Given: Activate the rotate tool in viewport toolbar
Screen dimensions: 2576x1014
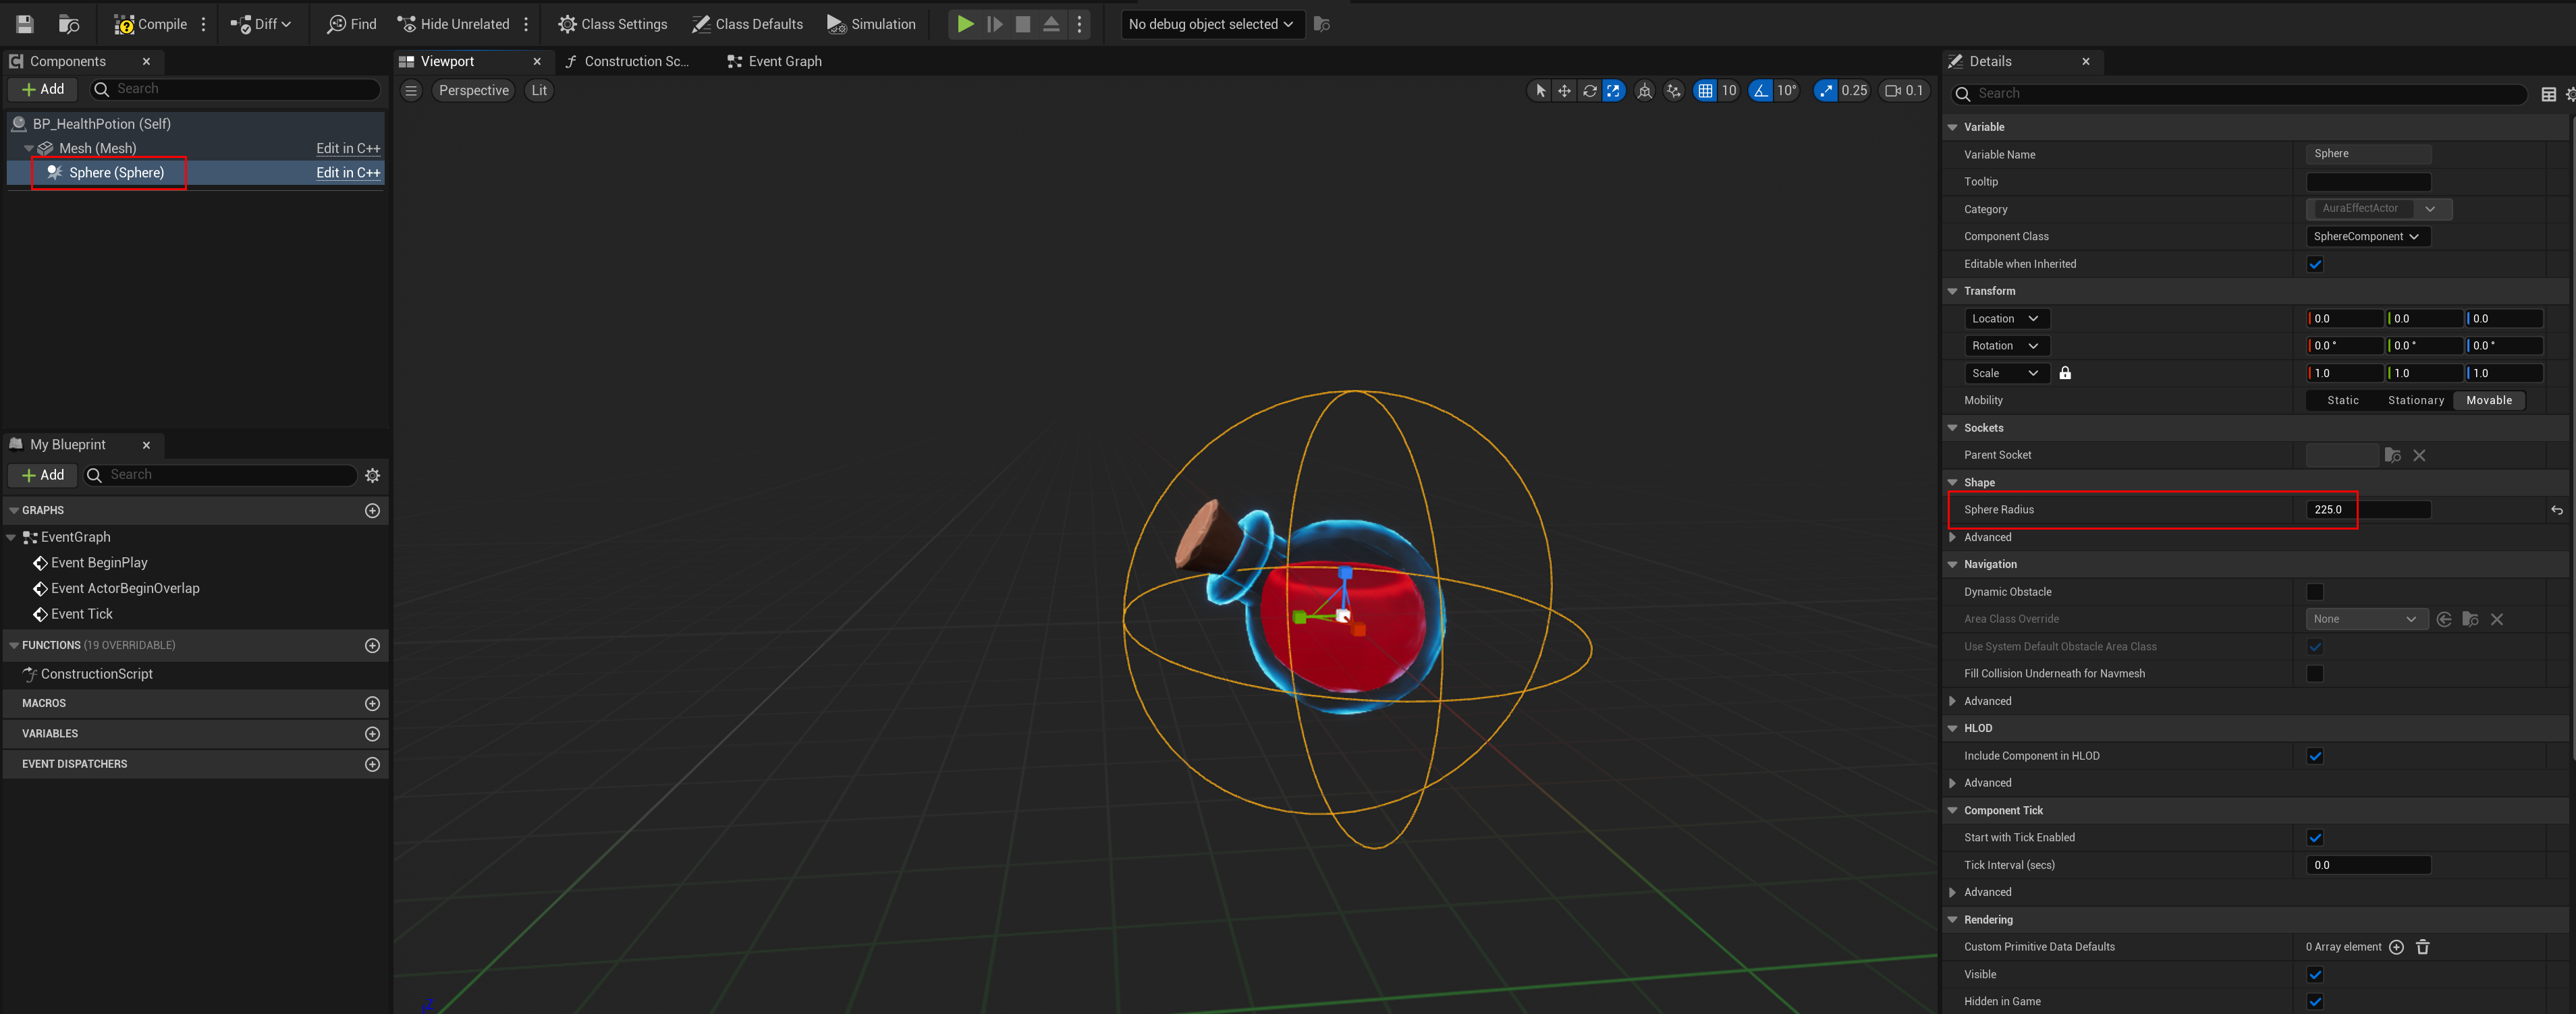Looking at the screenshot, I should pyautogui.click(x=1589, y=90).
